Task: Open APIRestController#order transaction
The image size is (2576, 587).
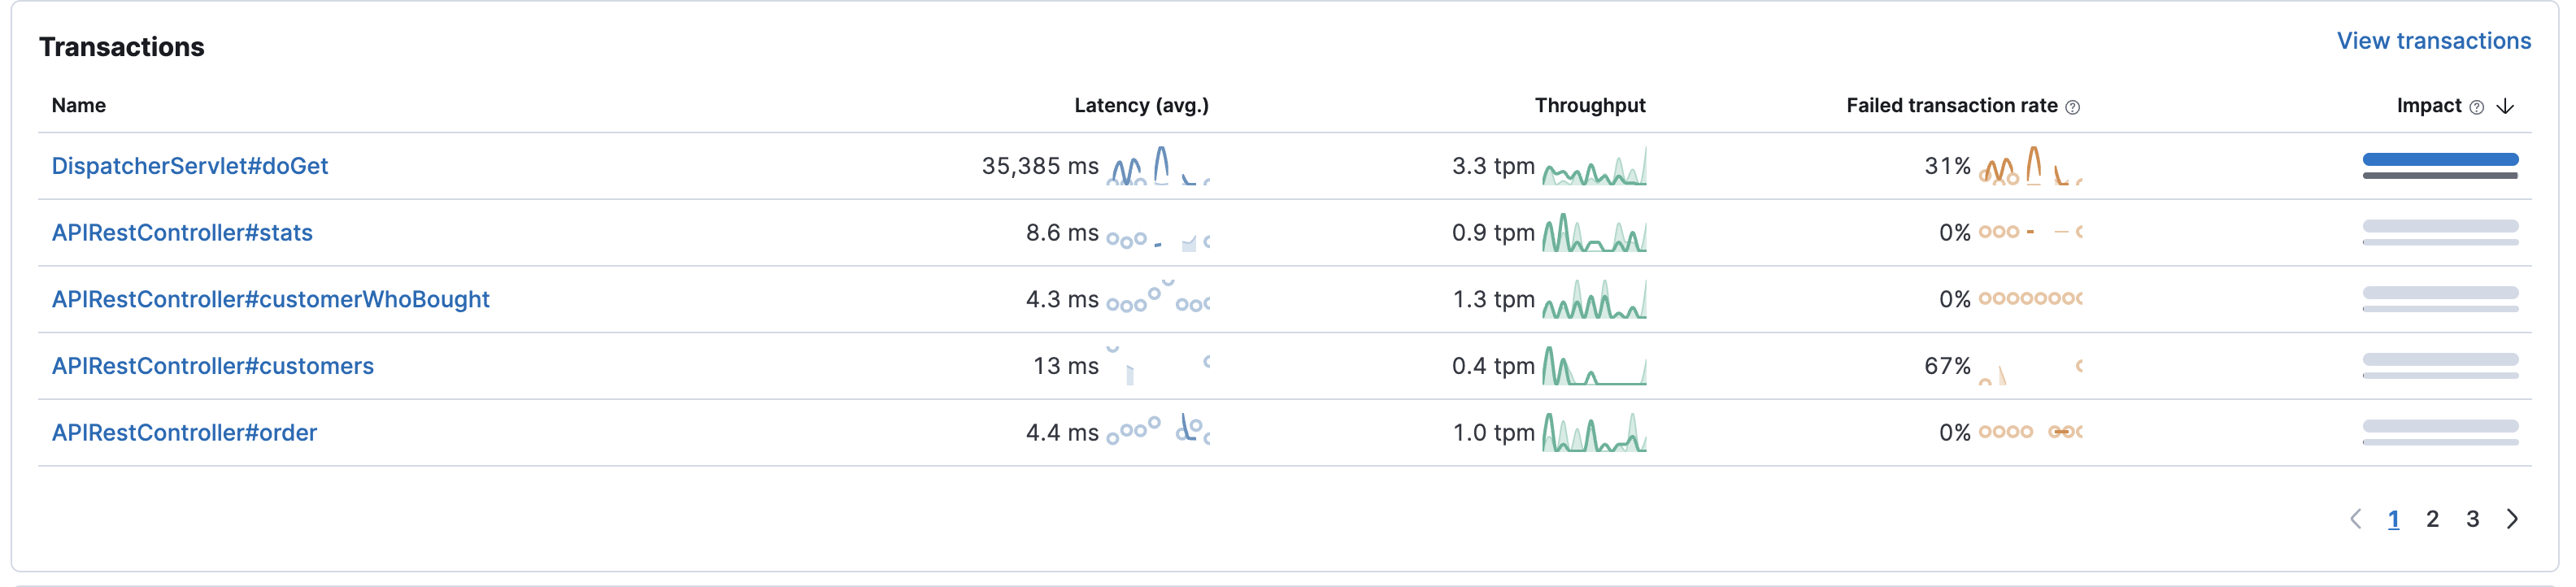Action: click(184, 432)
